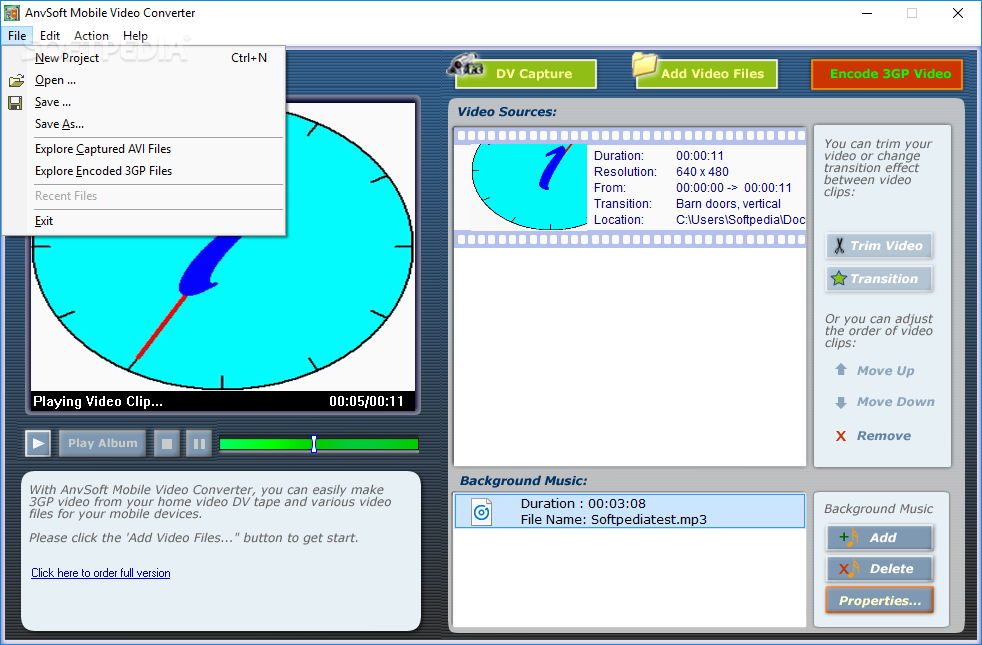Image resolution: width=982 pixels, height=645 pixels.
Task: Click the Transition button
Action: coord(879,278)
